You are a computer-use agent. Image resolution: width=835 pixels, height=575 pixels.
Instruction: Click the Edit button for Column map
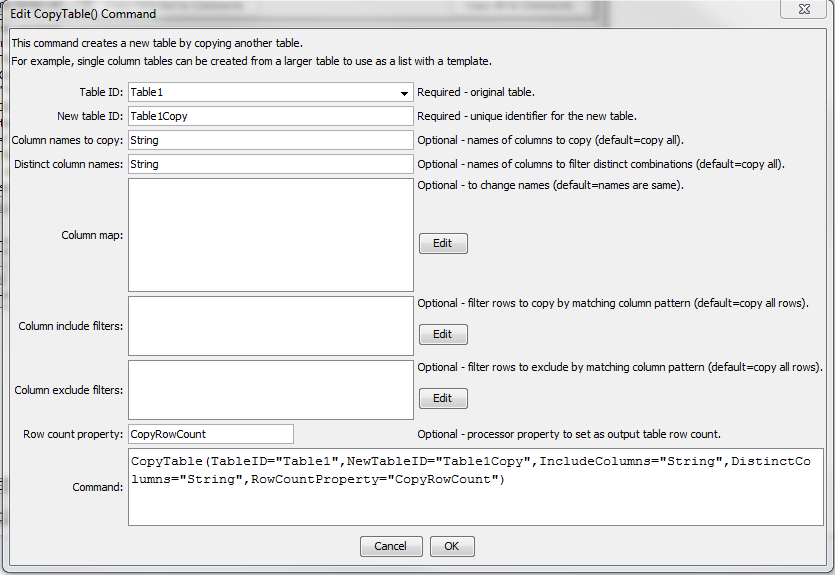(x=443, y=243)
